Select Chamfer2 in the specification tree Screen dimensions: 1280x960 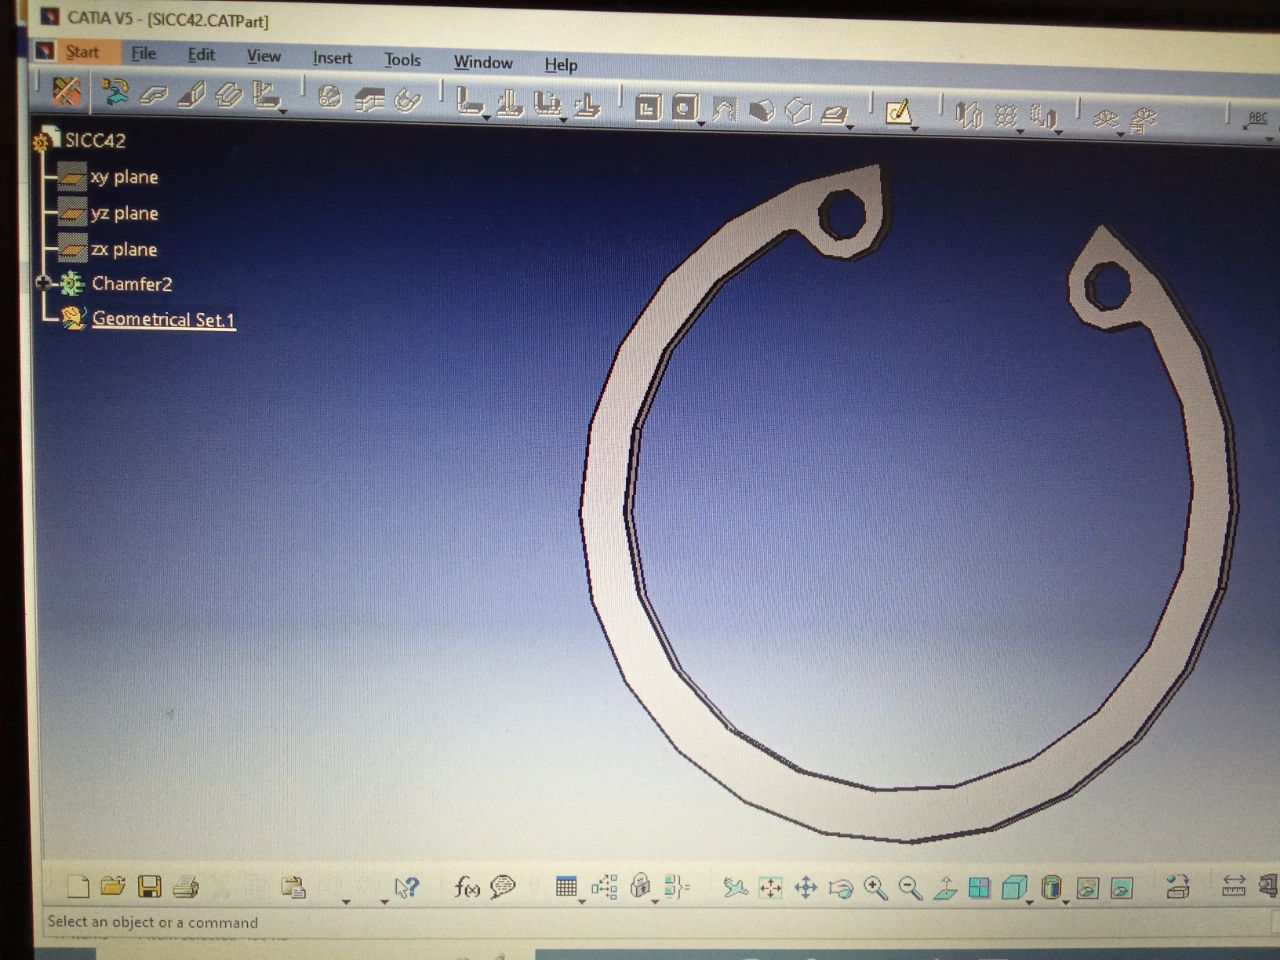(132, 284)
